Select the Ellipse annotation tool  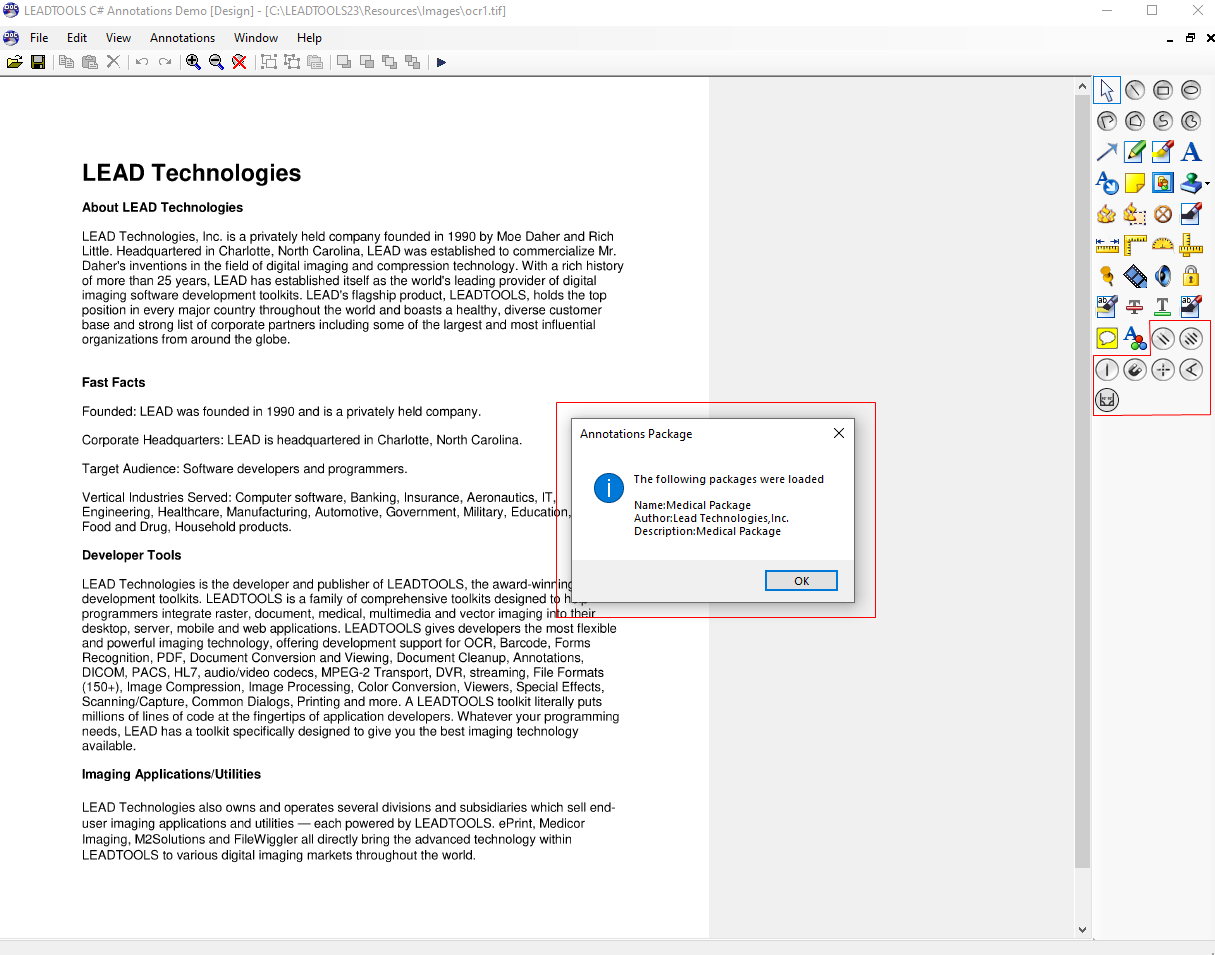click(x=1191, y=90)
